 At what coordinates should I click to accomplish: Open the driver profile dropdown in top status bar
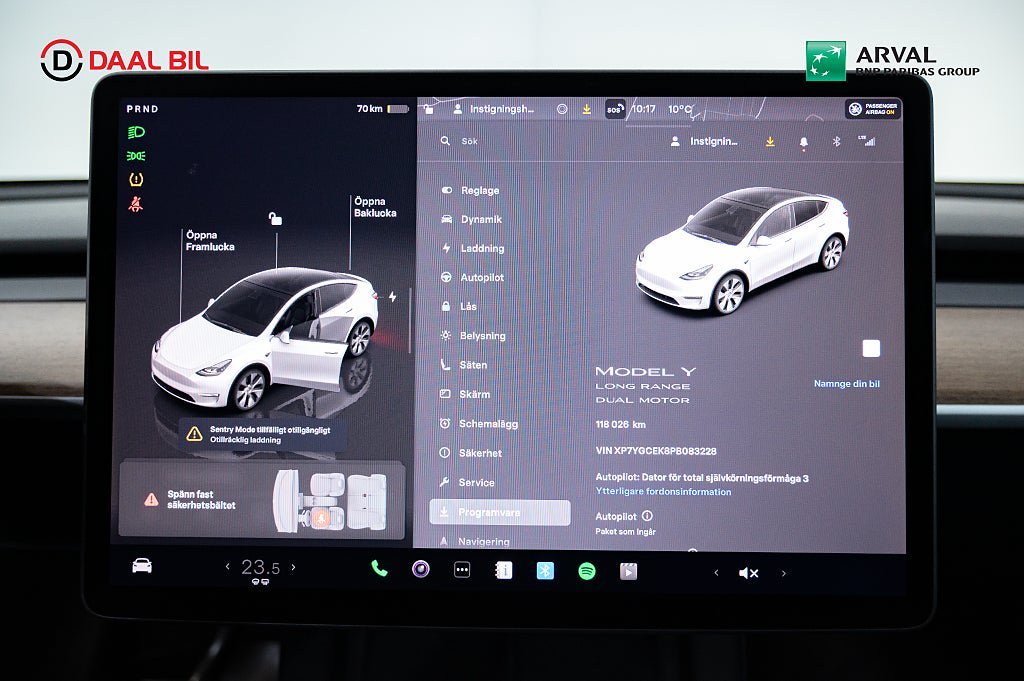click(x=495, y=109)
